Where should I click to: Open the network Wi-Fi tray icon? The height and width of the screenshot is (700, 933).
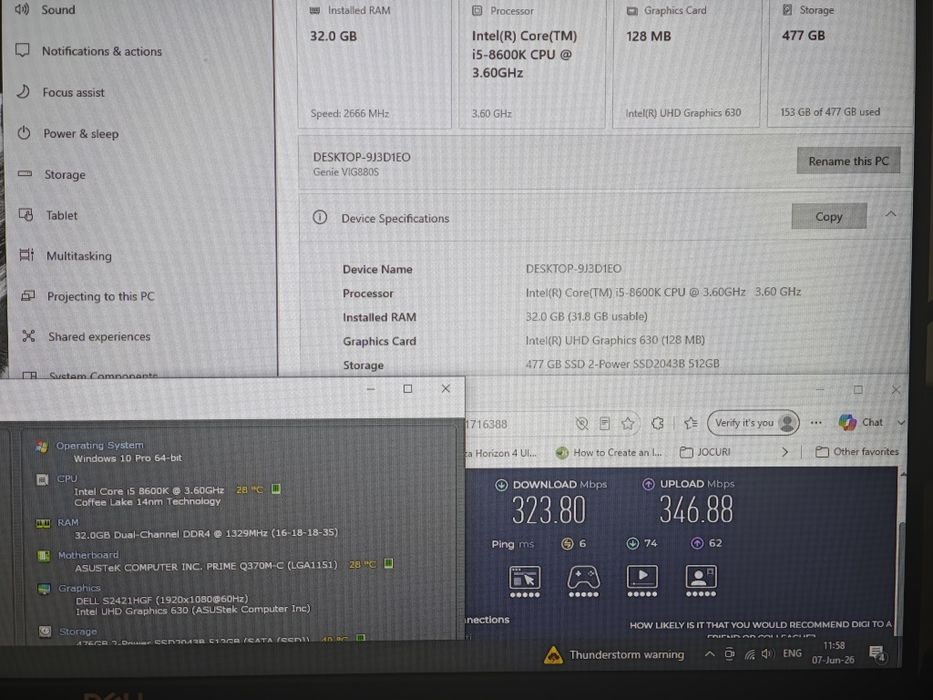[750, 654]
